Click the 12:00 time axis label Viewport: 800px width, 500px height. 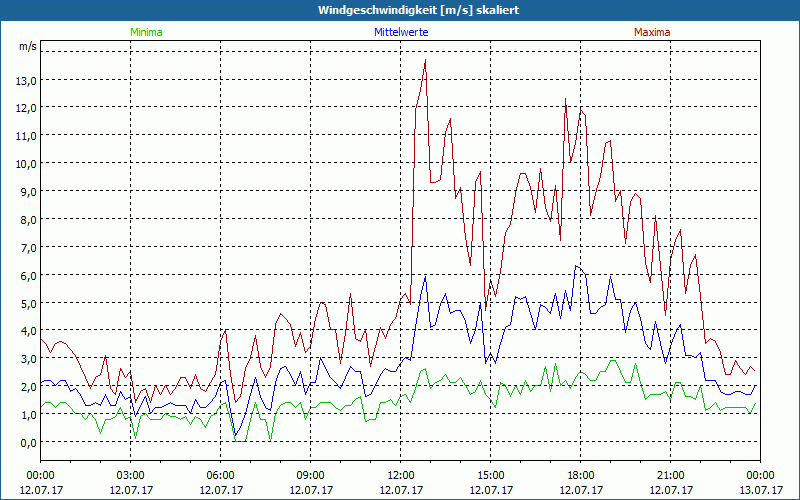point(401,476)
